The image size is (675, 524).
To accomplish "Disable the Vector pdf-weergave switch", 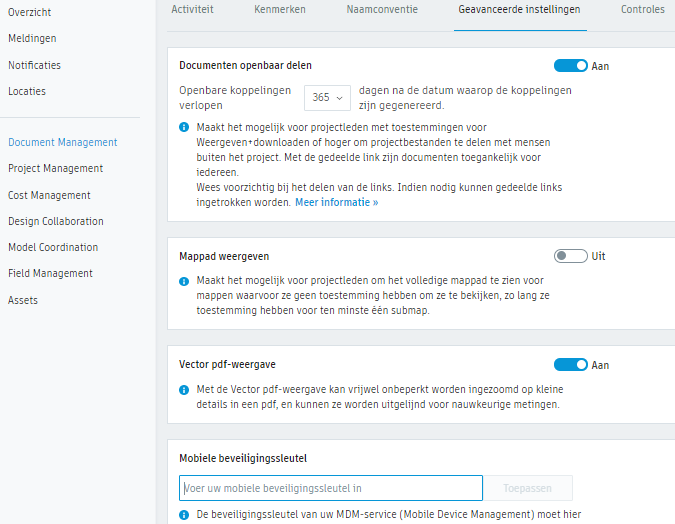I will point(571,365).
